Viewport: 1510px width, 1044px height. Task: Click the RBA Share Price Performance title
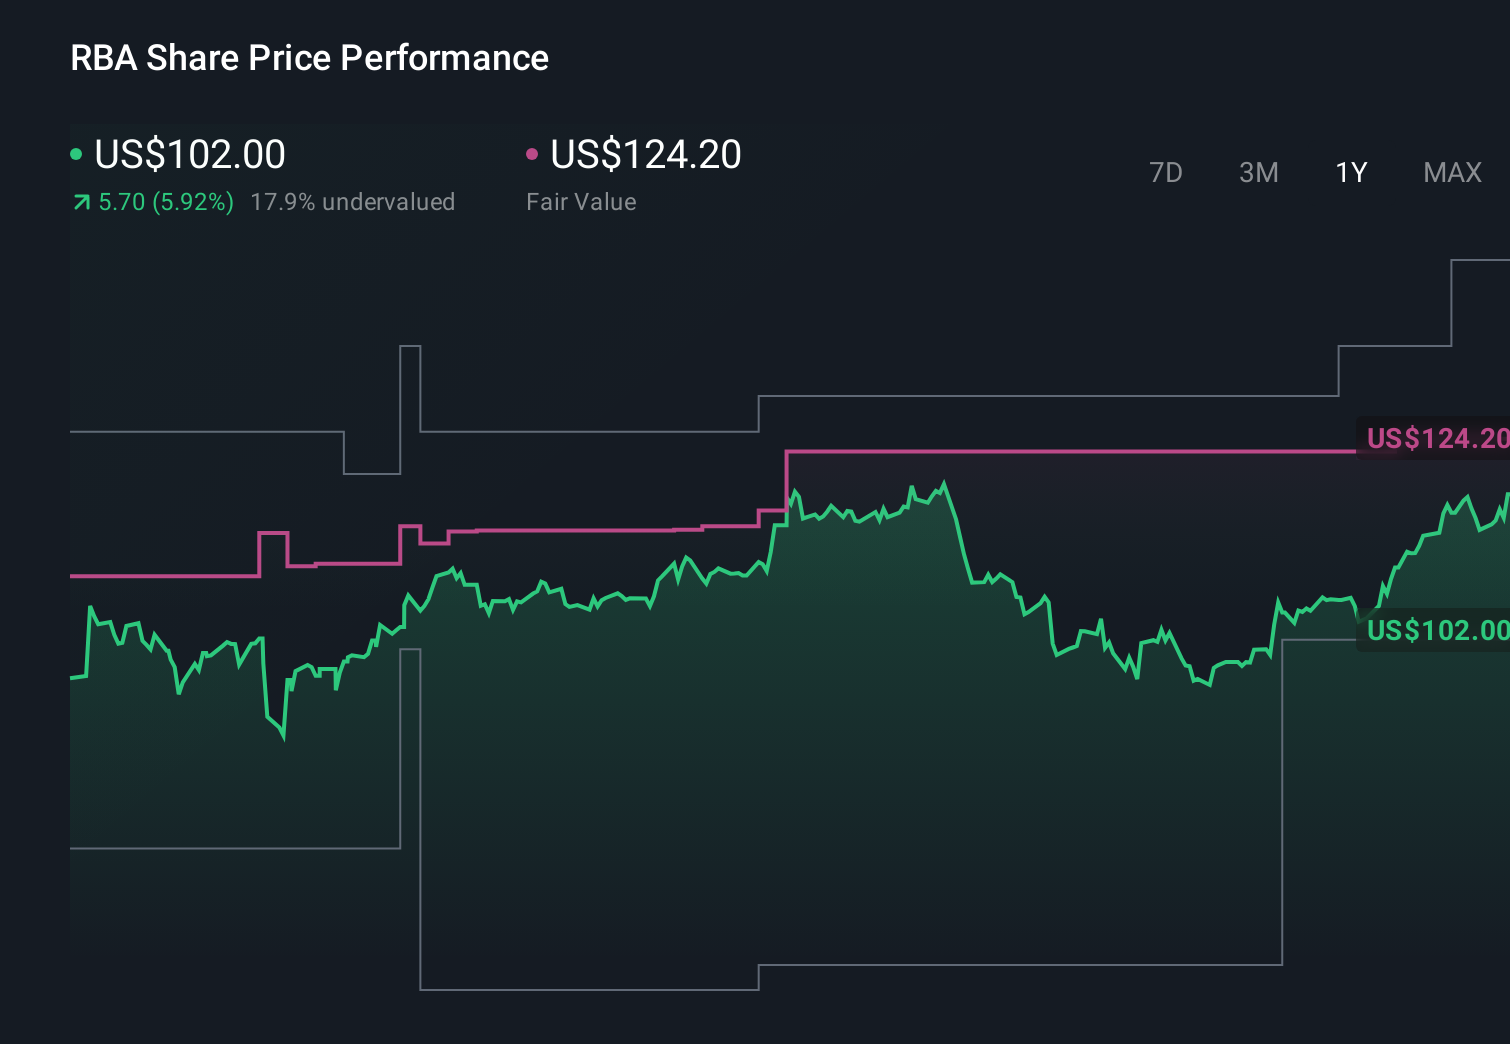[308, 58]
